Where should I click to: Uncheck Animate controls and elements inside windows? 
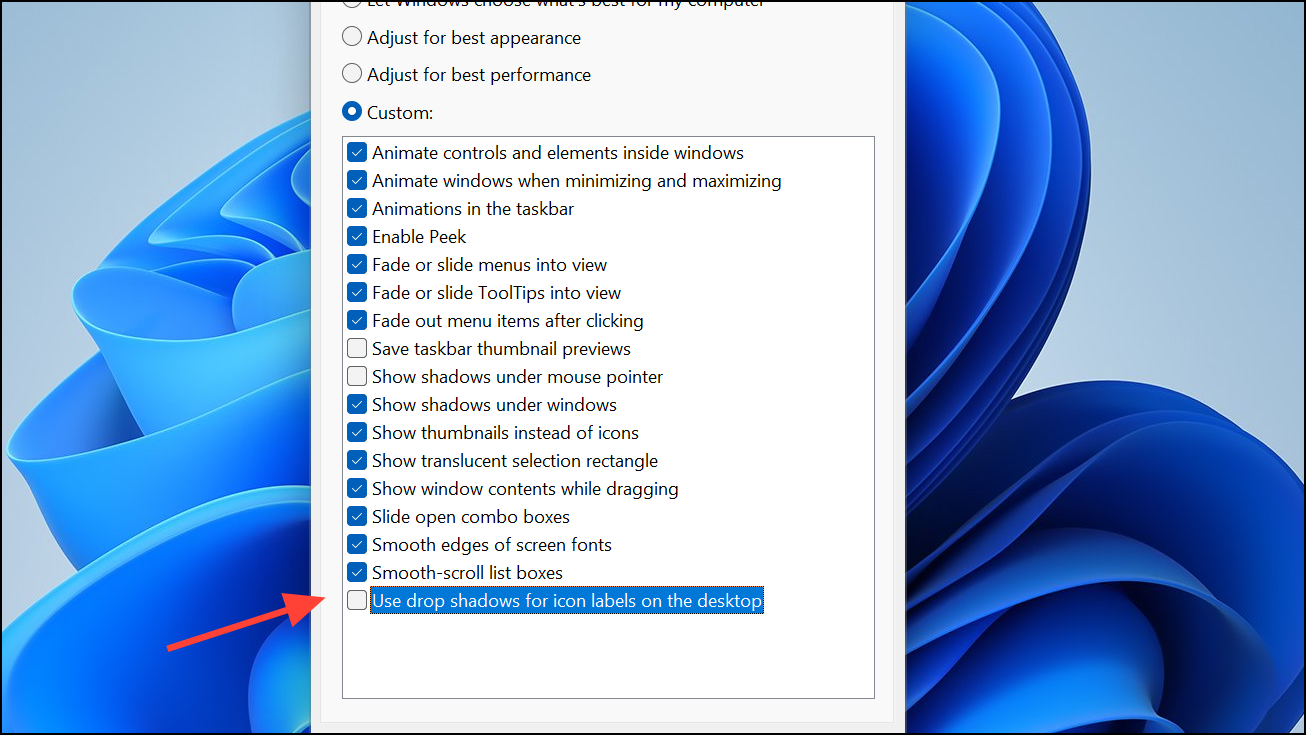click(357, 152)
